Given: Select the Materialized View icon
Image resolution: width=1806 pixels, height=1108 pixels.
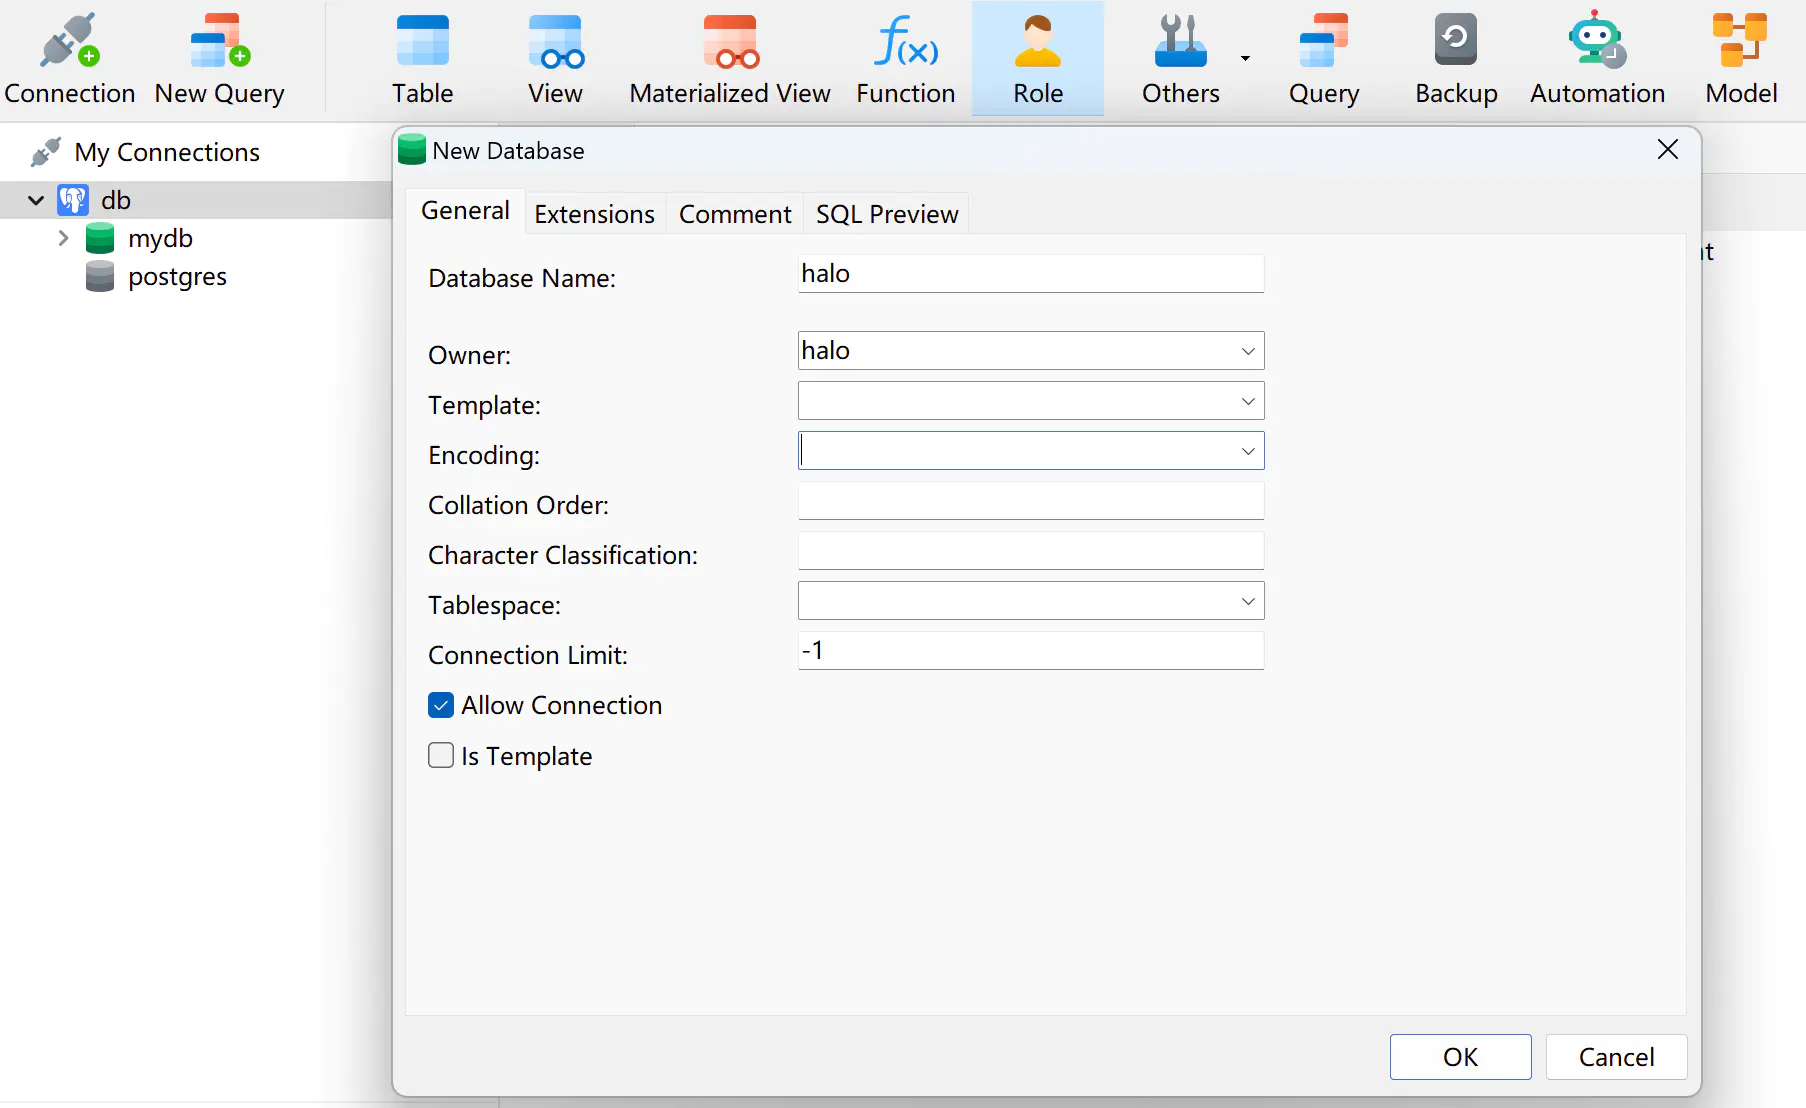Looking at the screenshot, I should (x=730, y=41).
